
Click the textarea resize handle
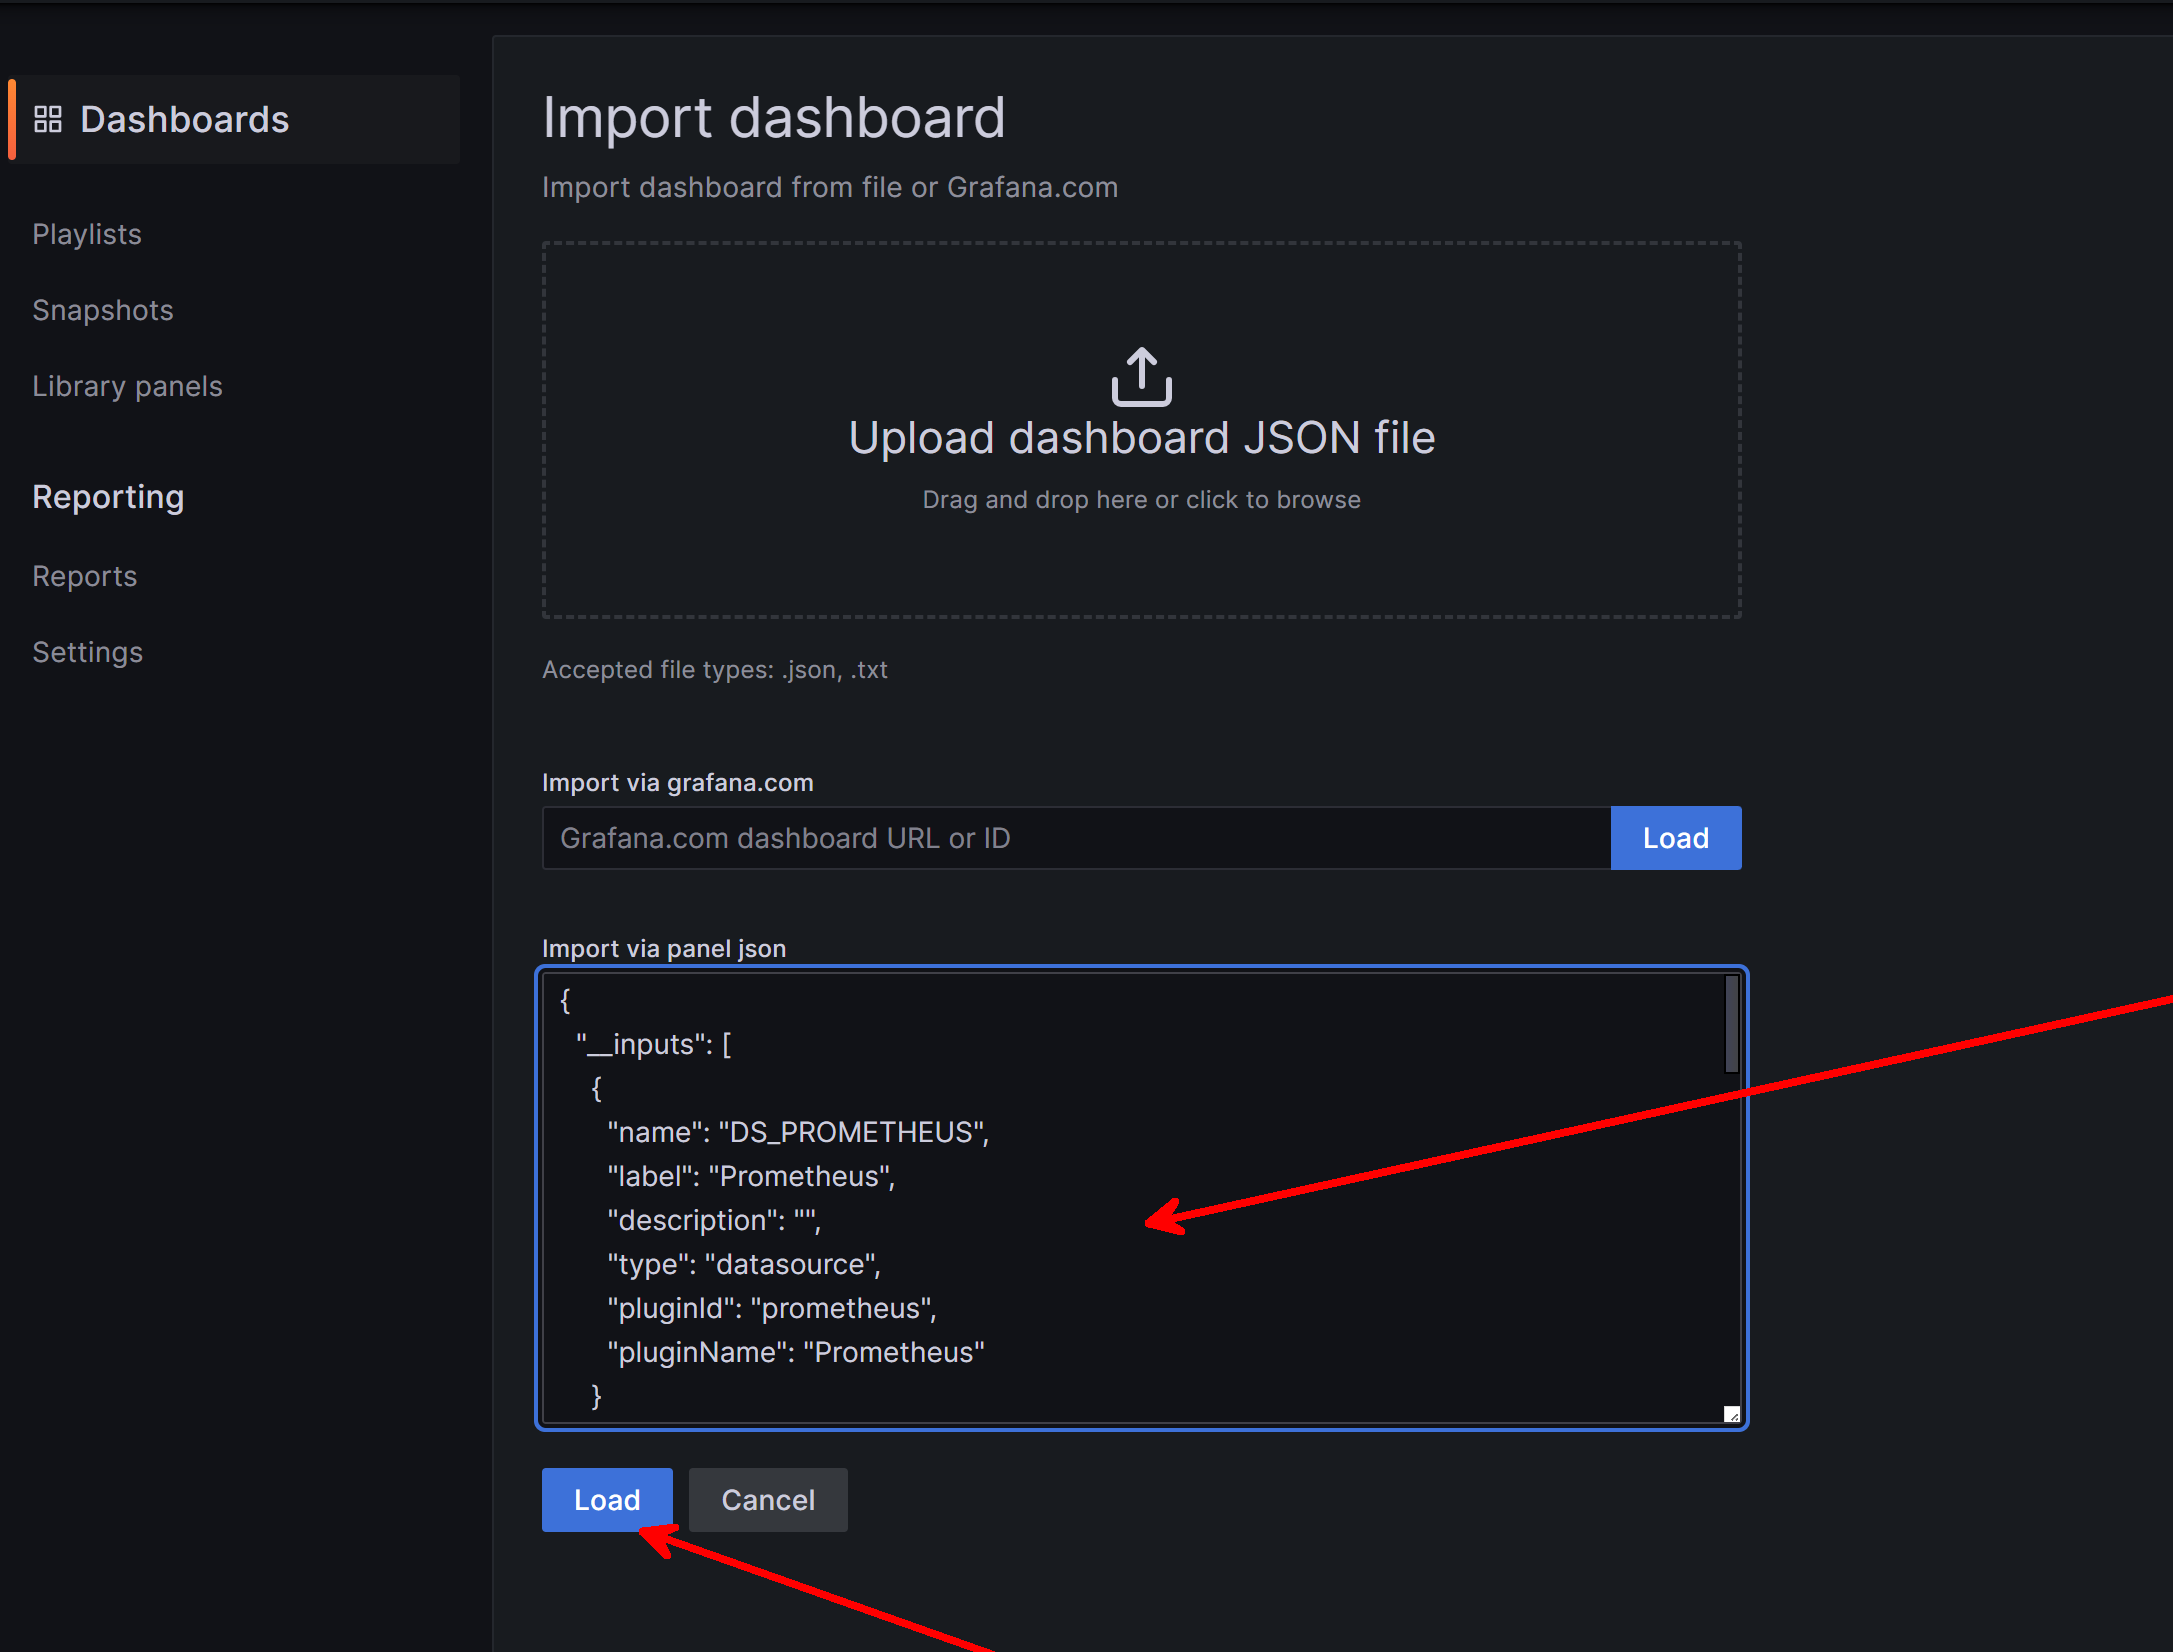[1732, 1414]
